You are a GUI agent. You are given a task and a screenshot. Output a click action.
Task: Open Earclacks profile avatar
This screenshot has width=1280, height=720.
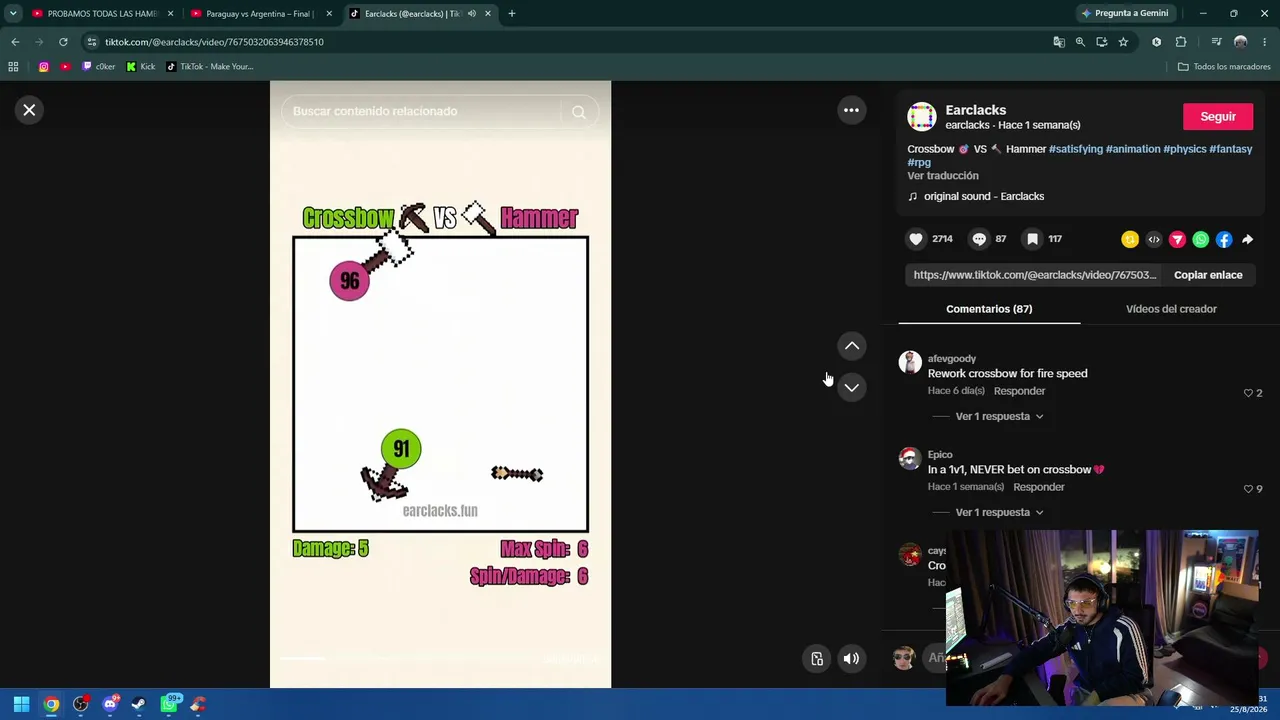(x=922, y=117)
